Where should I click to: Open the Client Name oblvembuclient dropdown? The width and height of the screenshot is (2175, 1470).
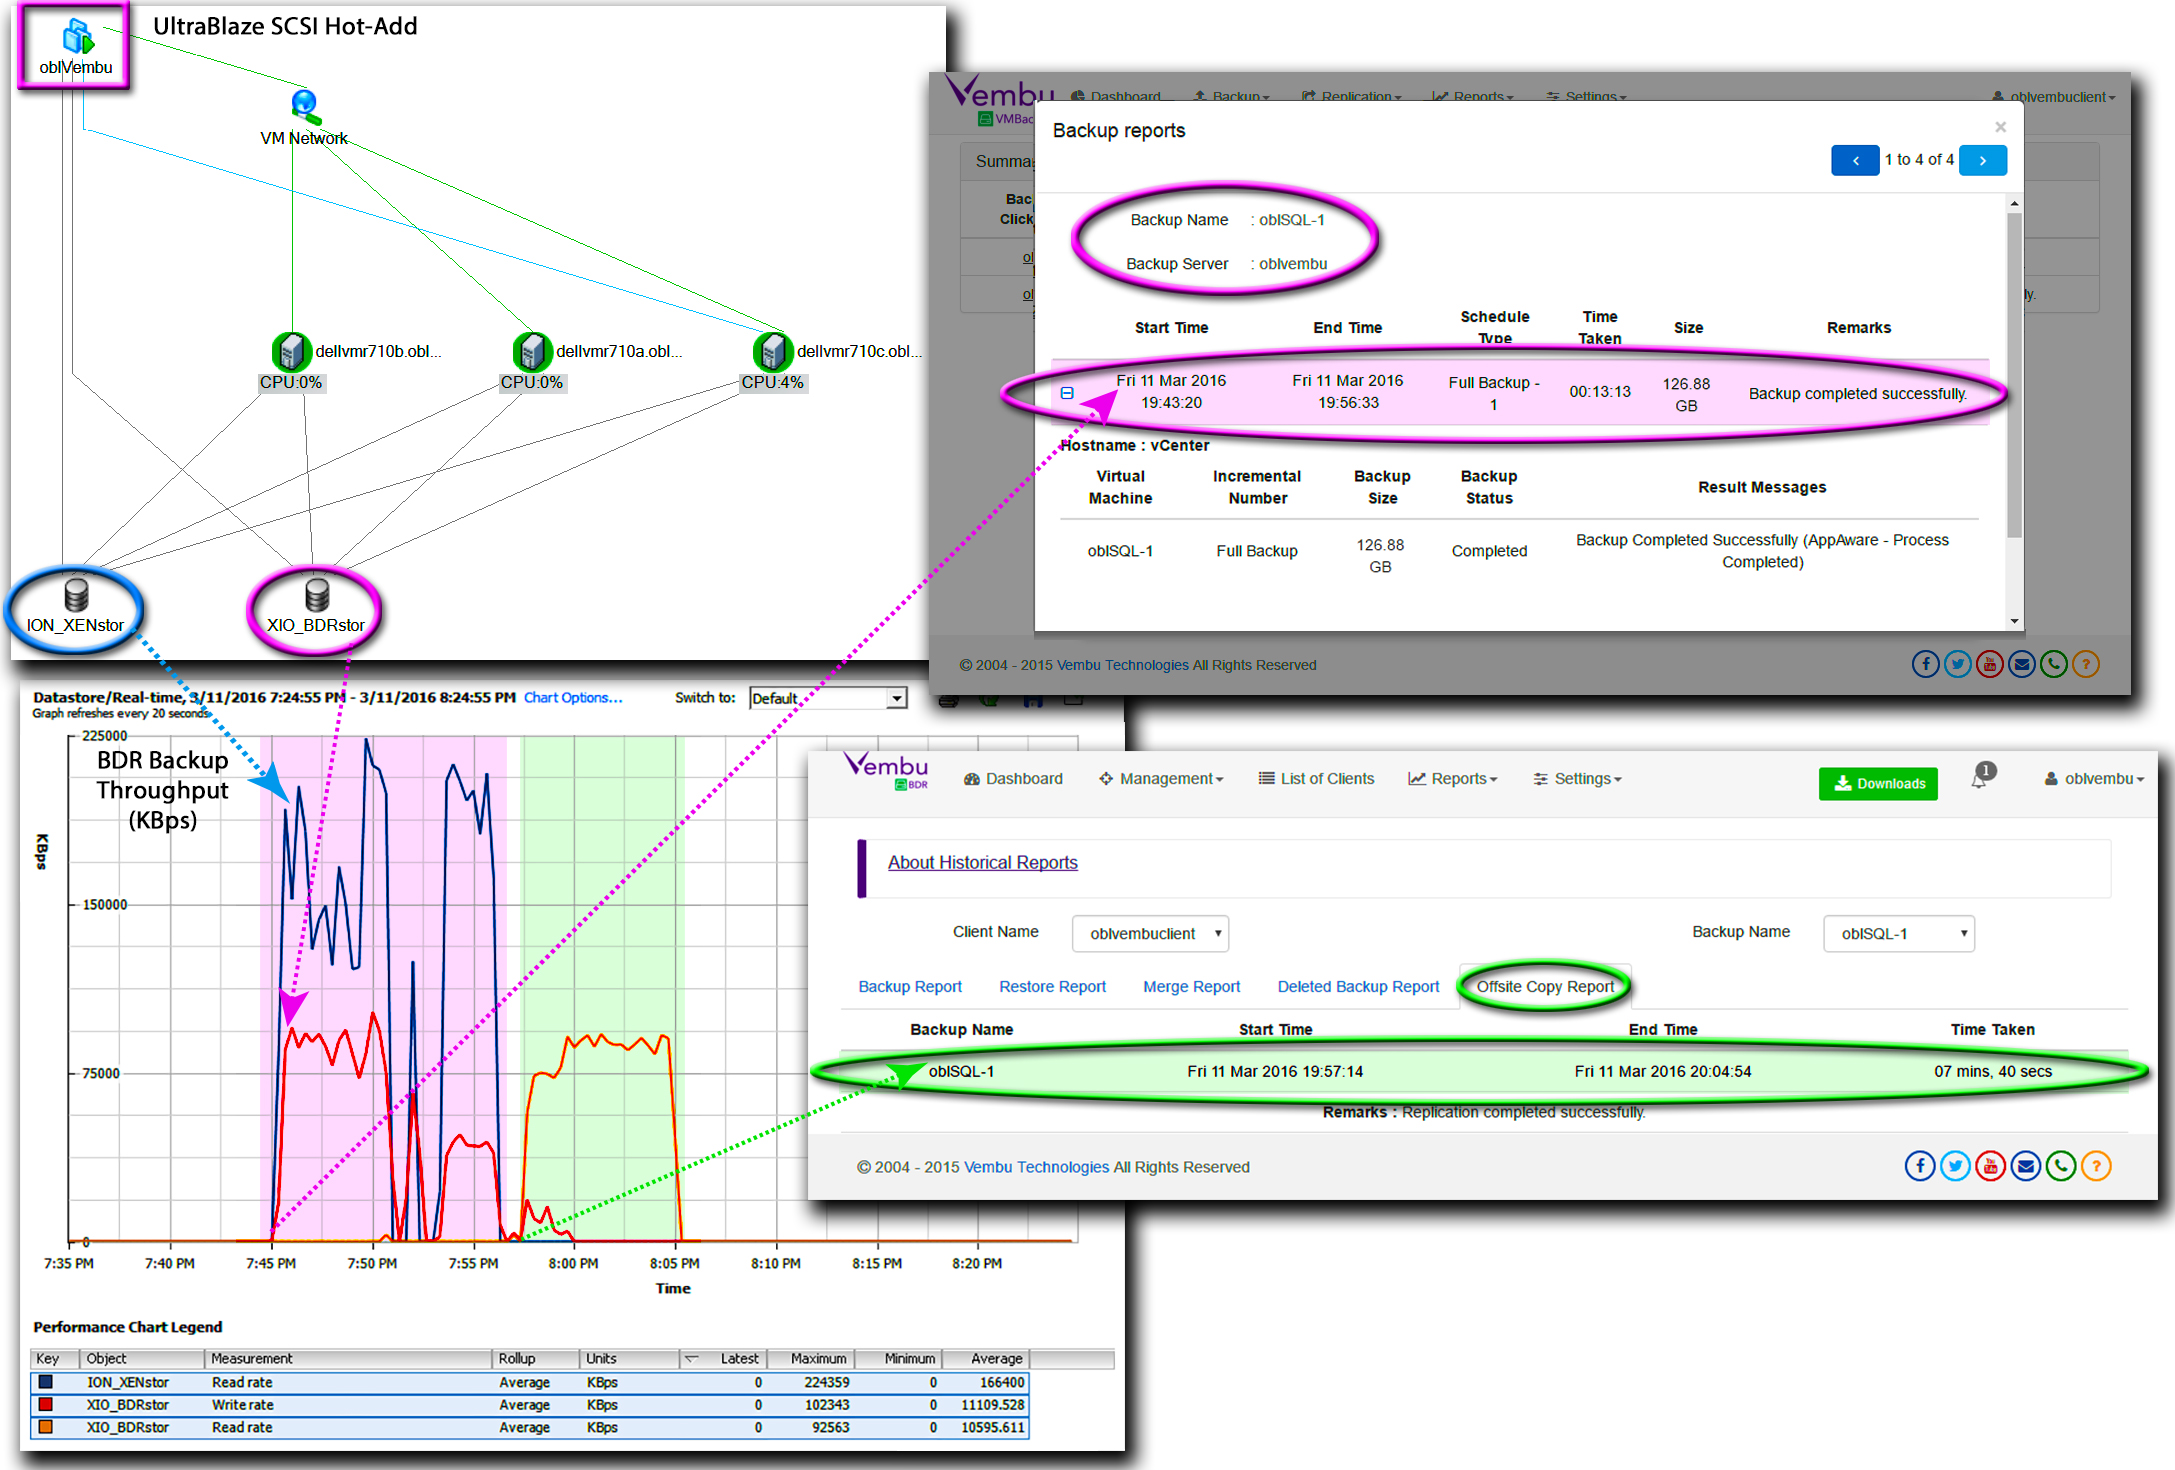point(1150,933)
